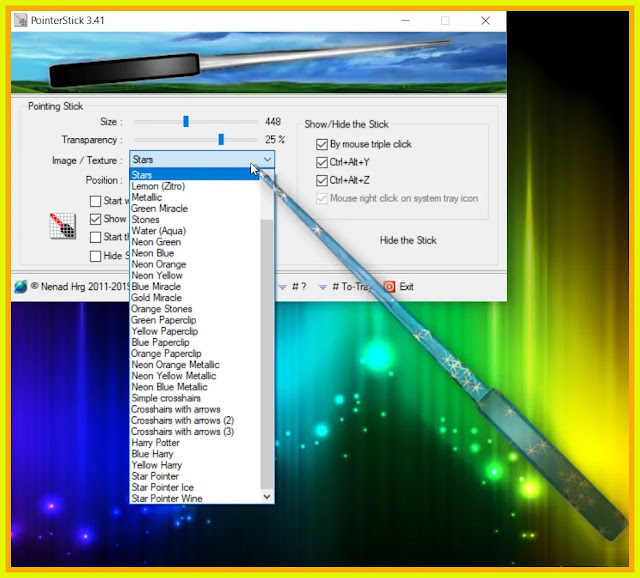The width and height of the screenshot is (640, 578).
Task: Select Neon Blue texture
Action: pyautogui.click(x=195, y=253)
